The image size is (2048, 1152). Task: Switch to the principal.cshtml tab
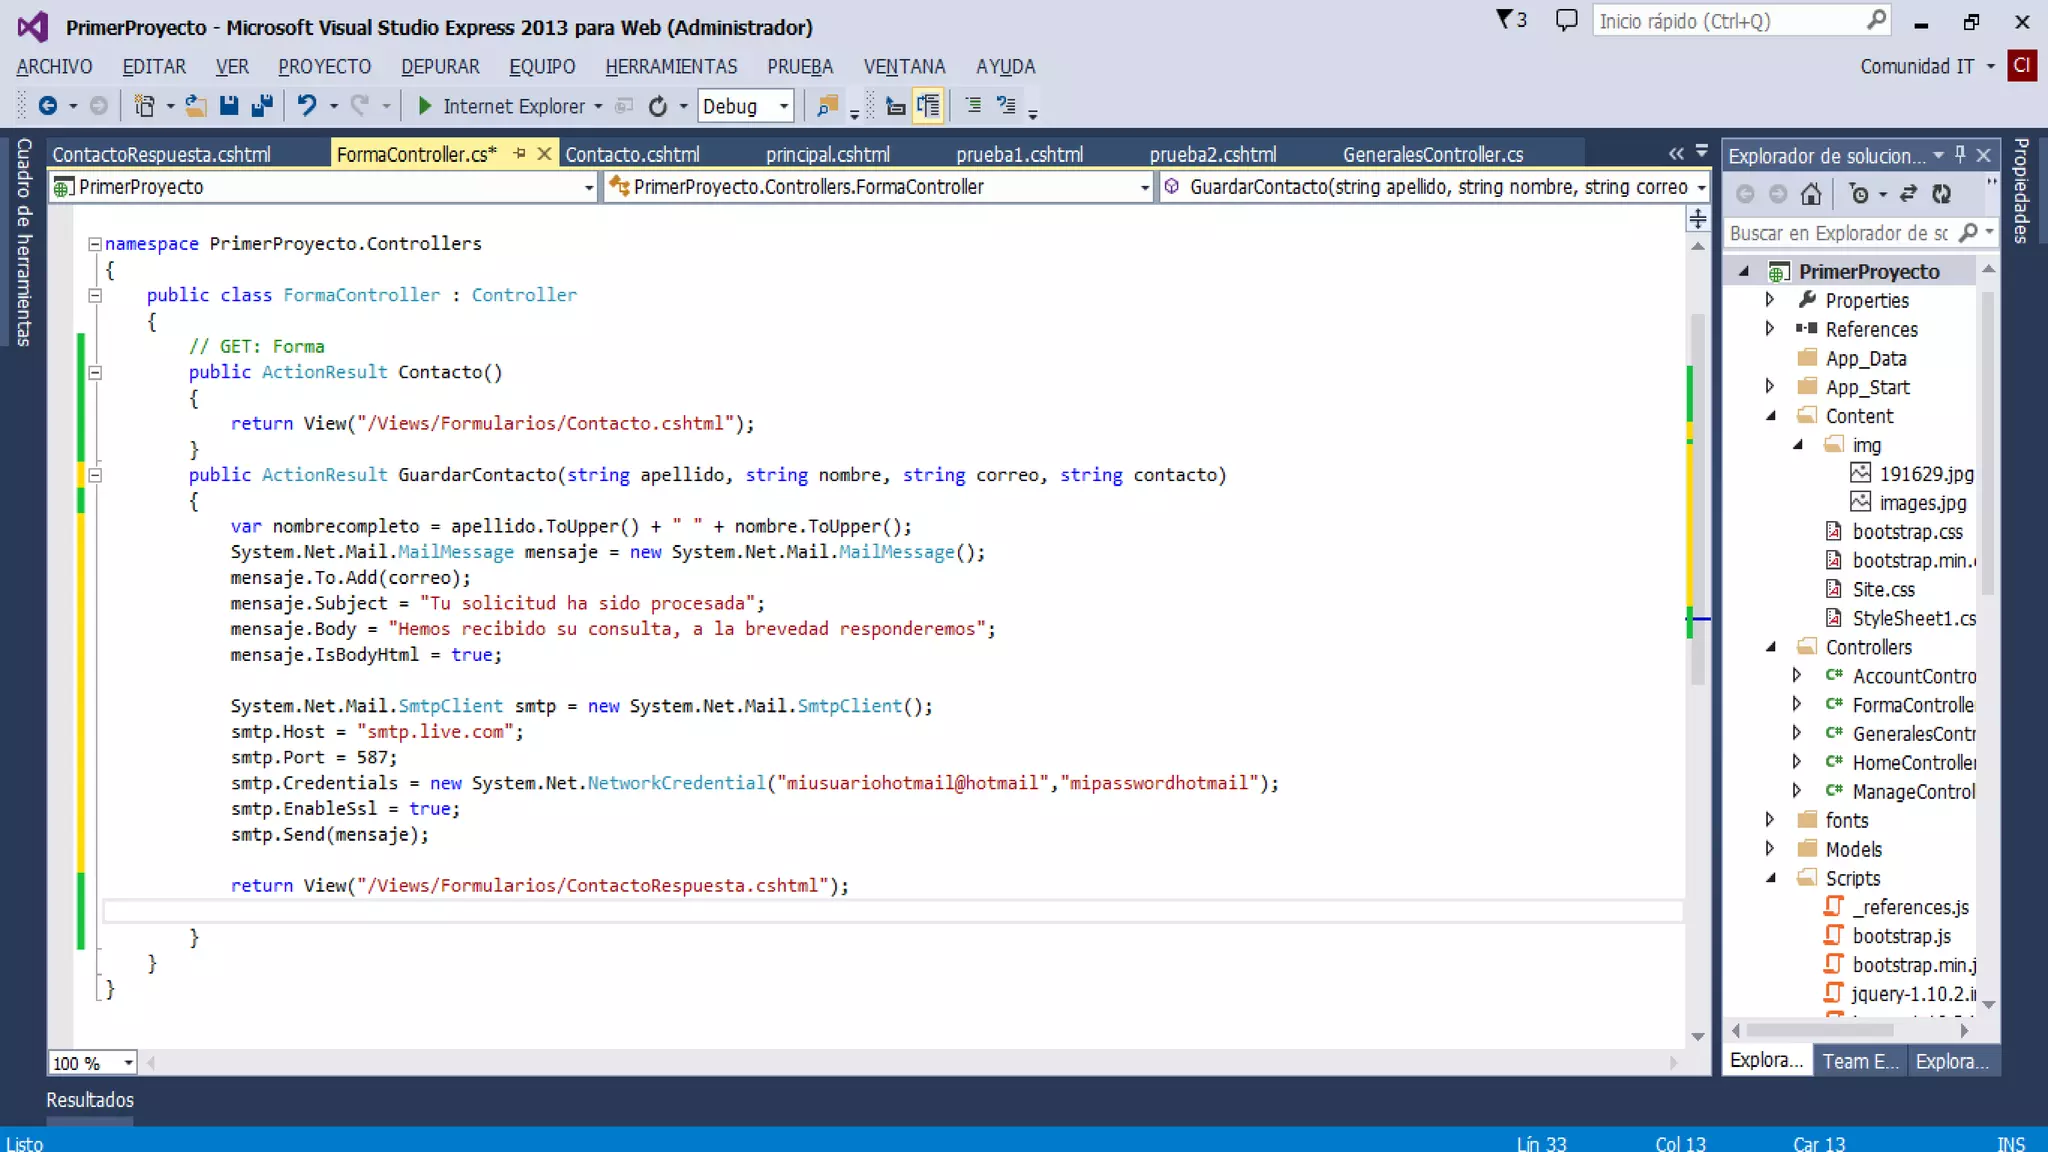pos(827,155)
